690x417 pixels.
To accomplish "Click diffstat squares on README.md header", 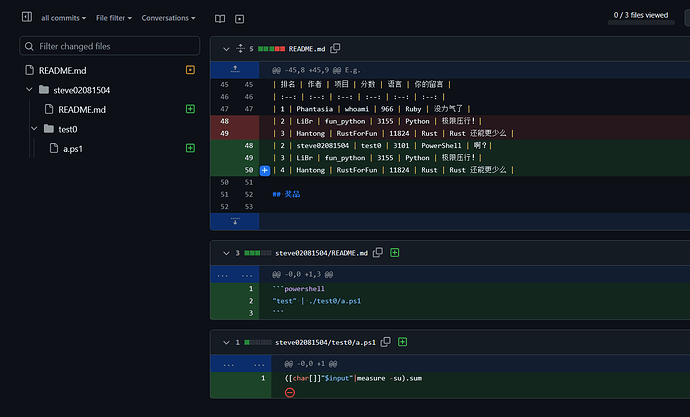I will point(272,49).
